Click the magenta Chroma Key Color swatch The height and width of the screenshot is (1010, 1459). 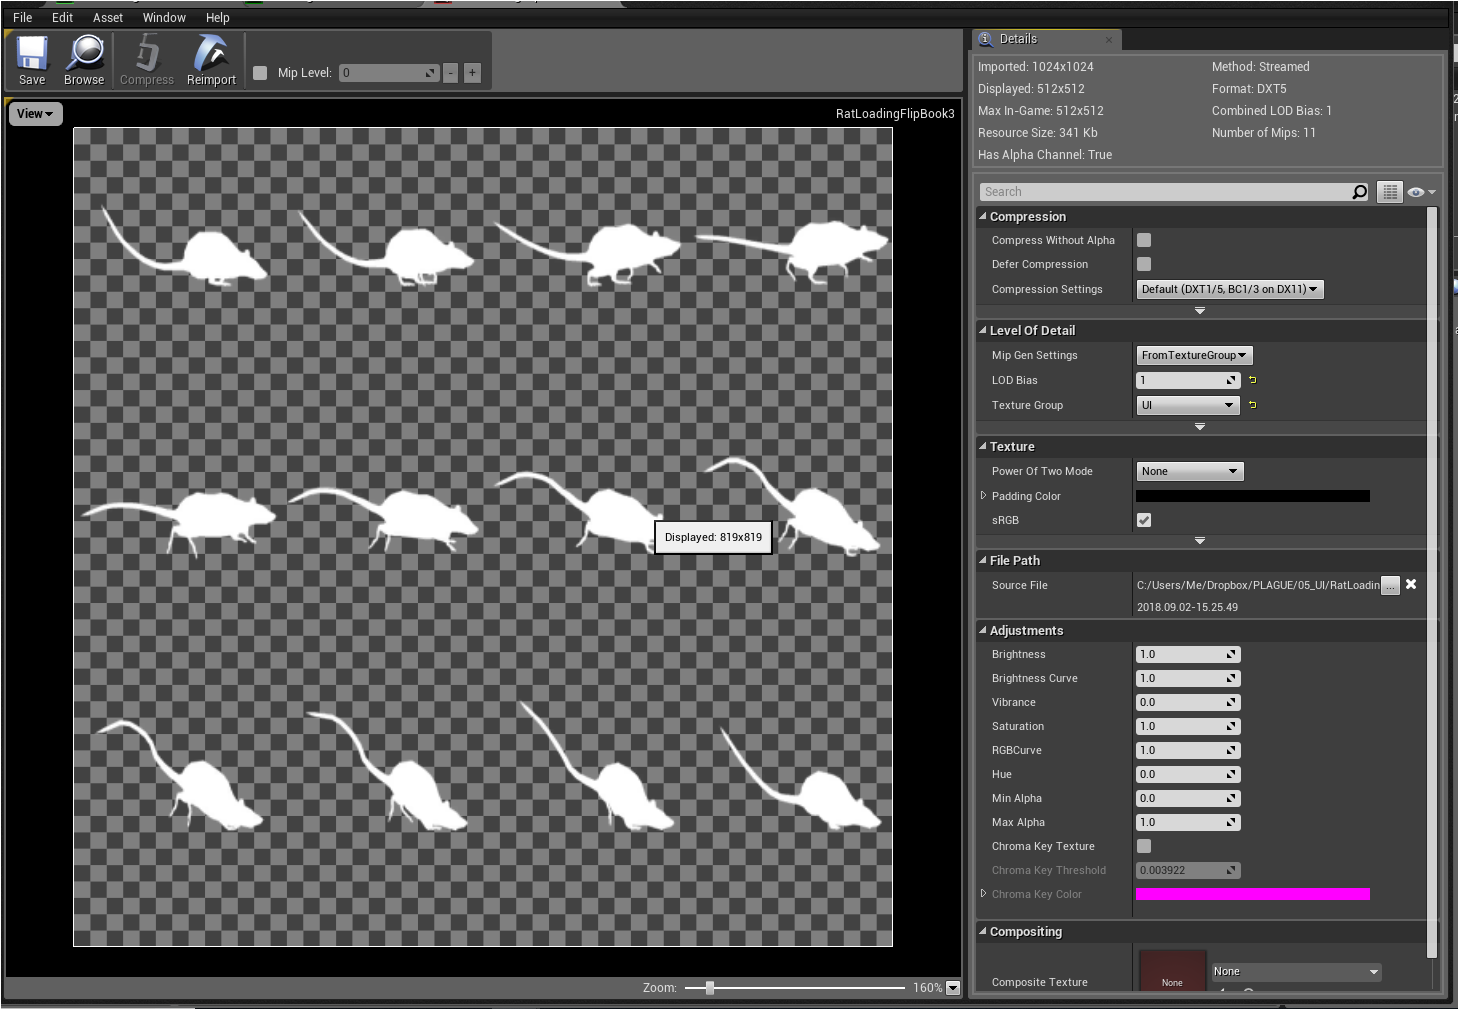tap(1253, 894)
